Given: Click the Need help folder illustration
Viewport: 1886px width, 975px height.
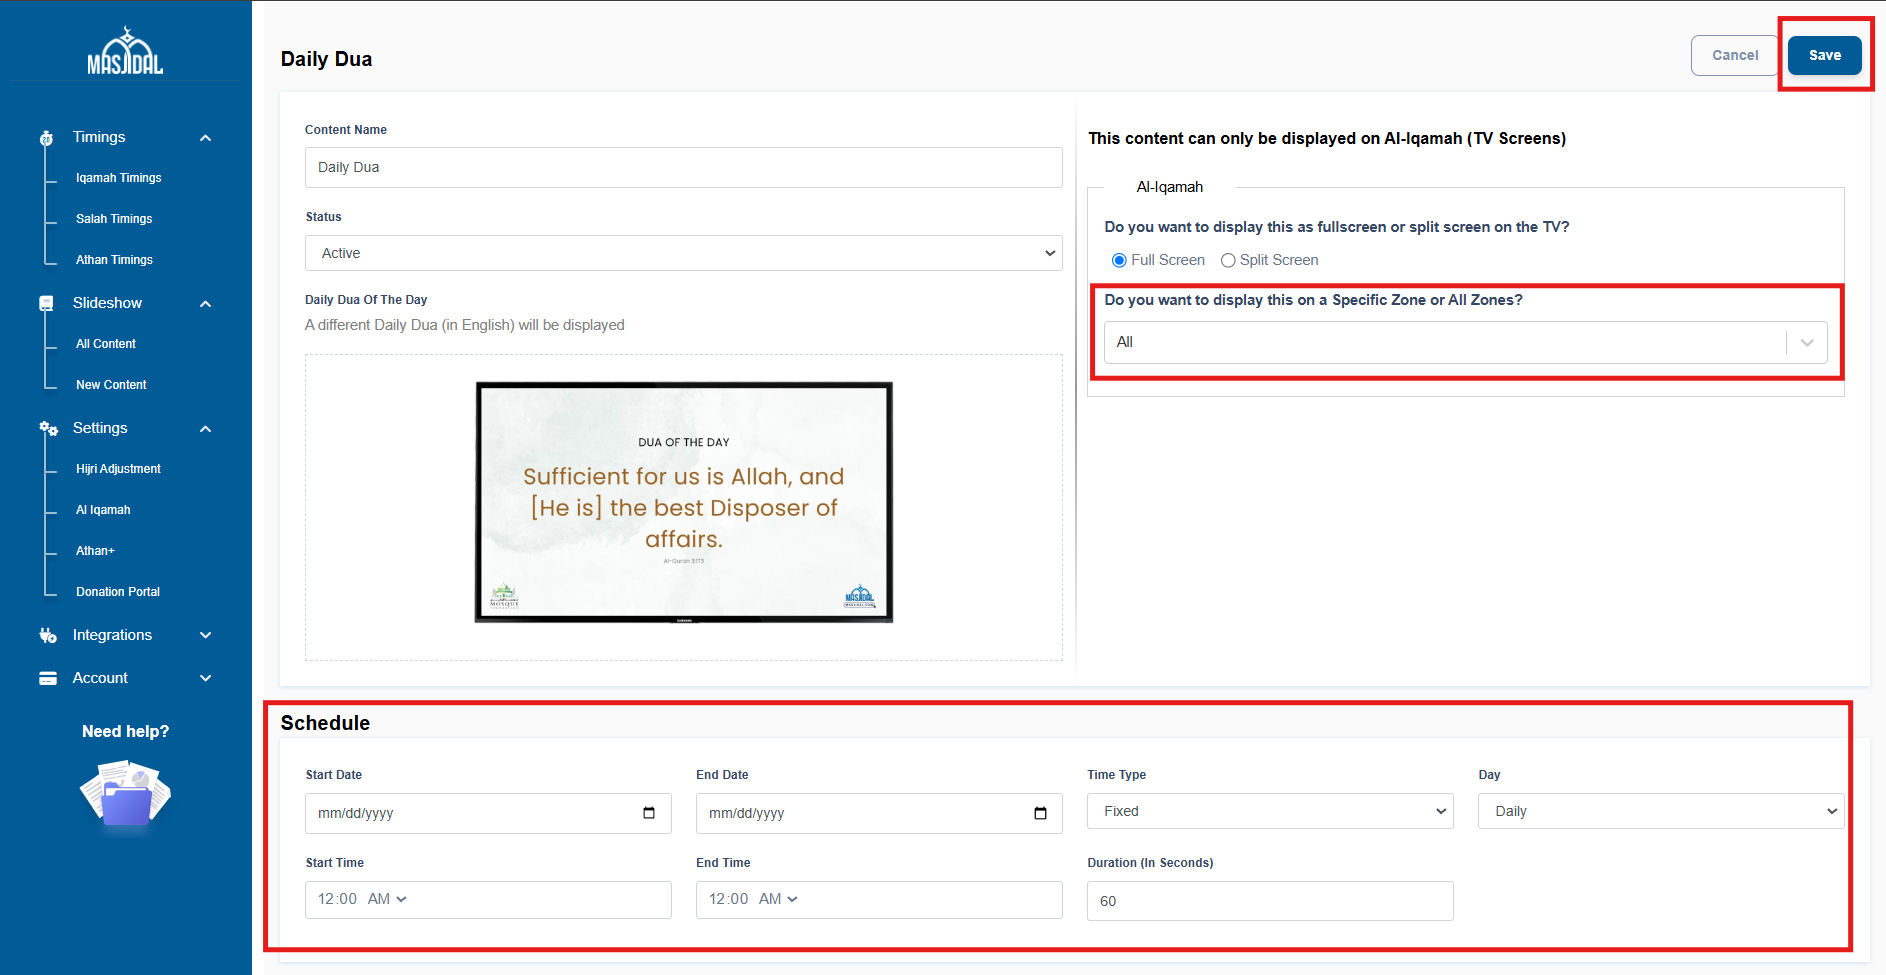Looking at the screenshot, I should click(125, 794).
